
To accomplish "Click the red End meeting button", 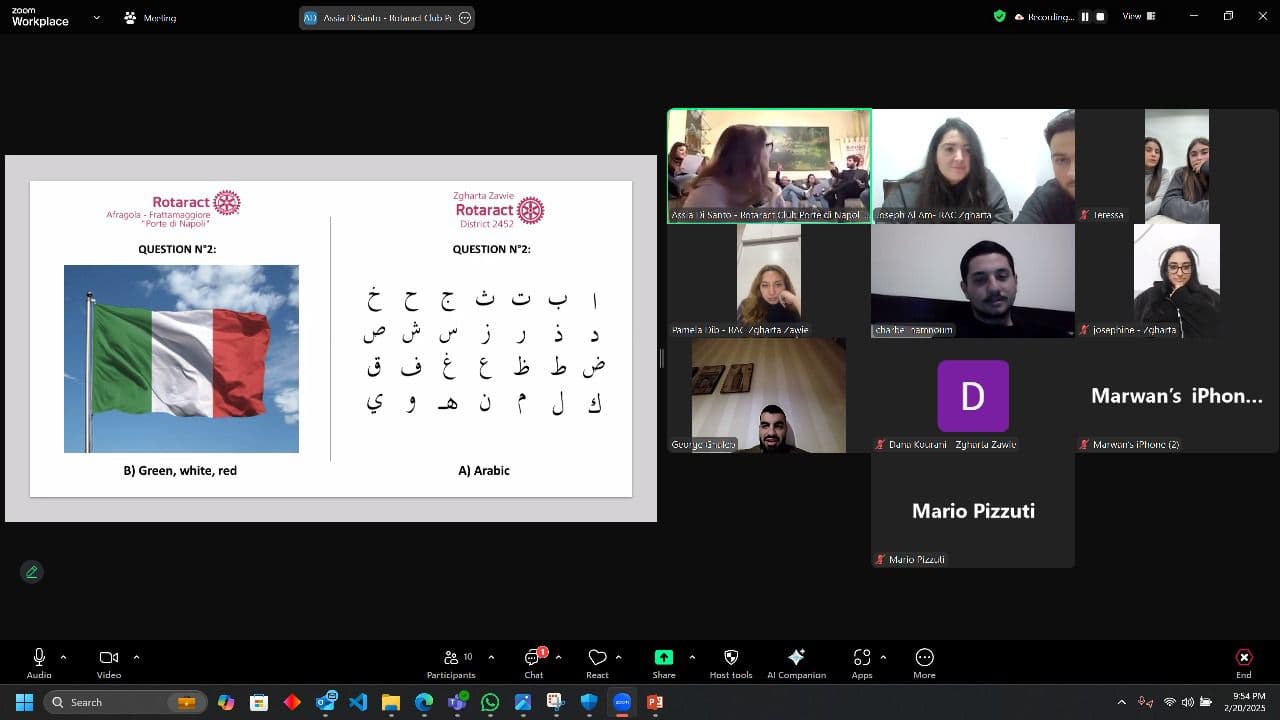I will click(x=1243, y=658).
